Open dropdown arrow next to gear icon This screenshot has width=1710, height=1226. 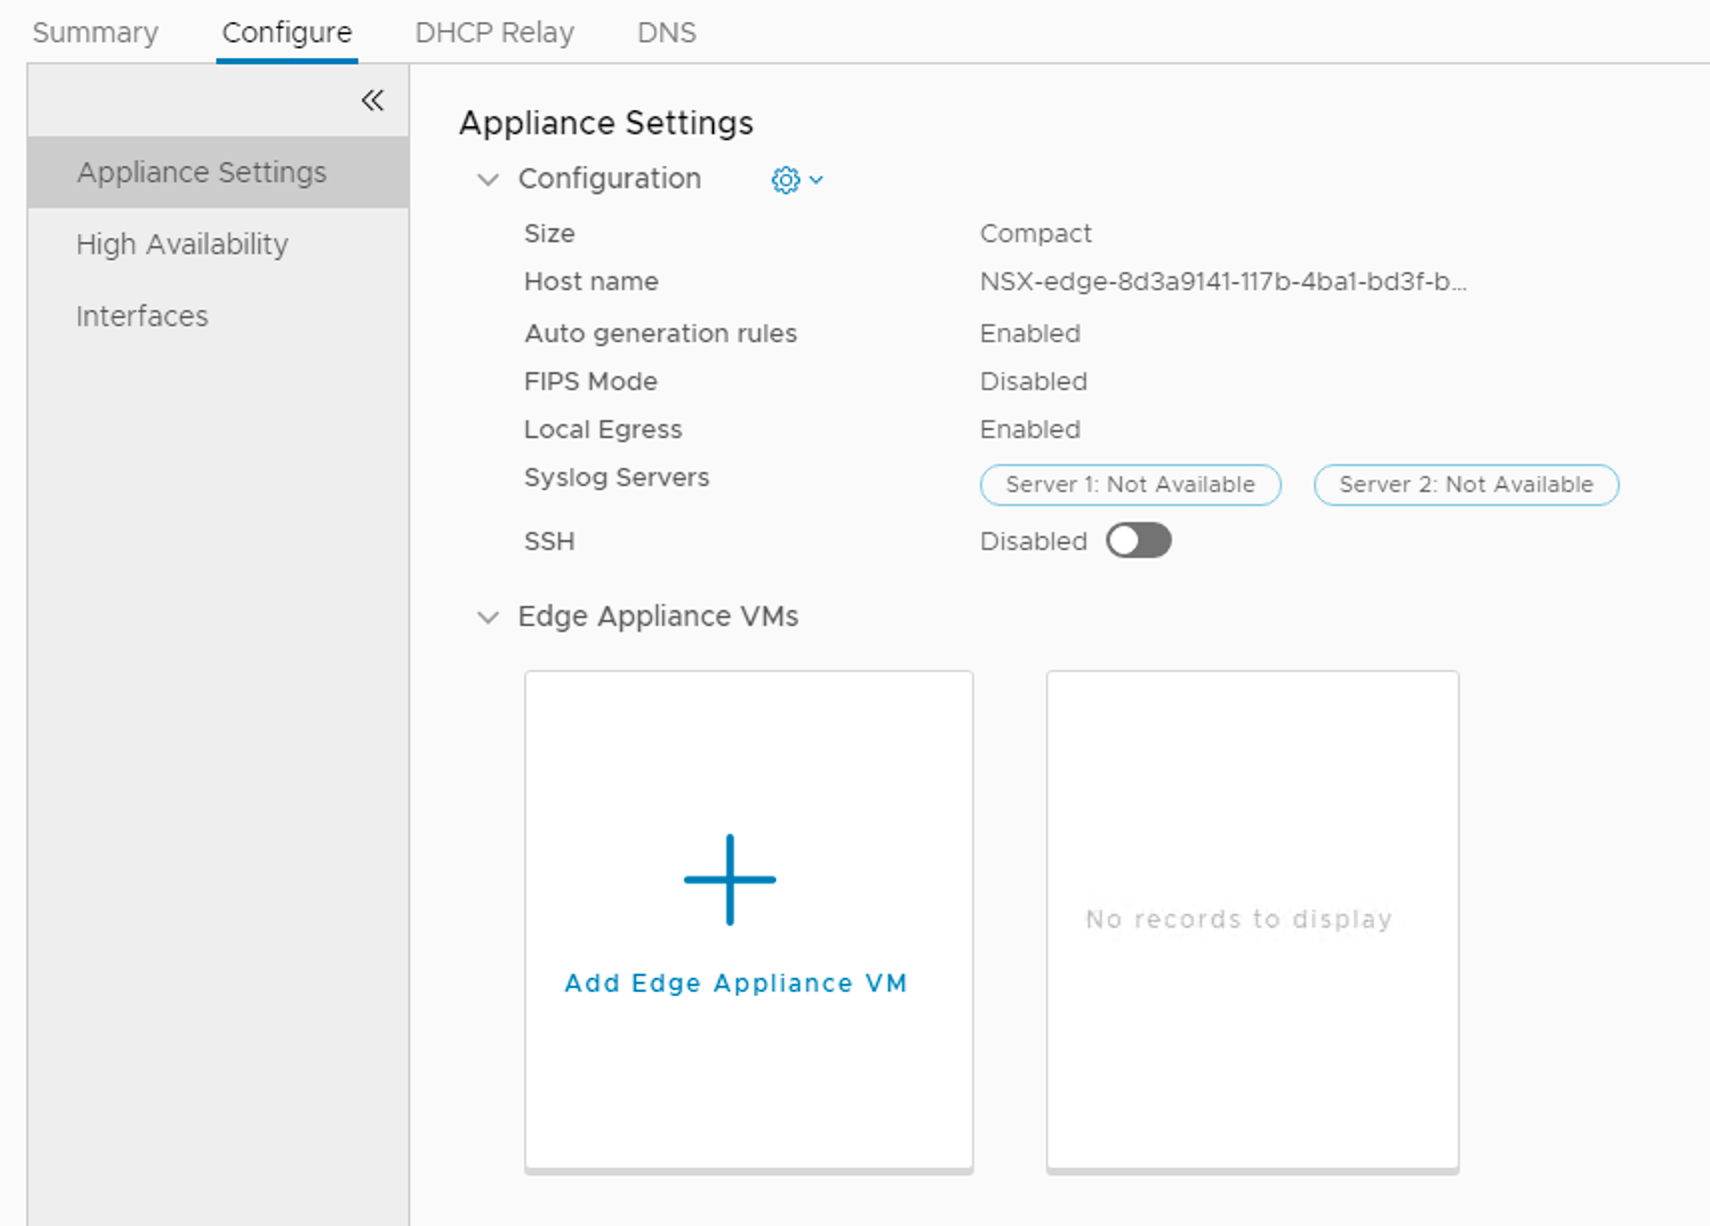pos(816,180)
